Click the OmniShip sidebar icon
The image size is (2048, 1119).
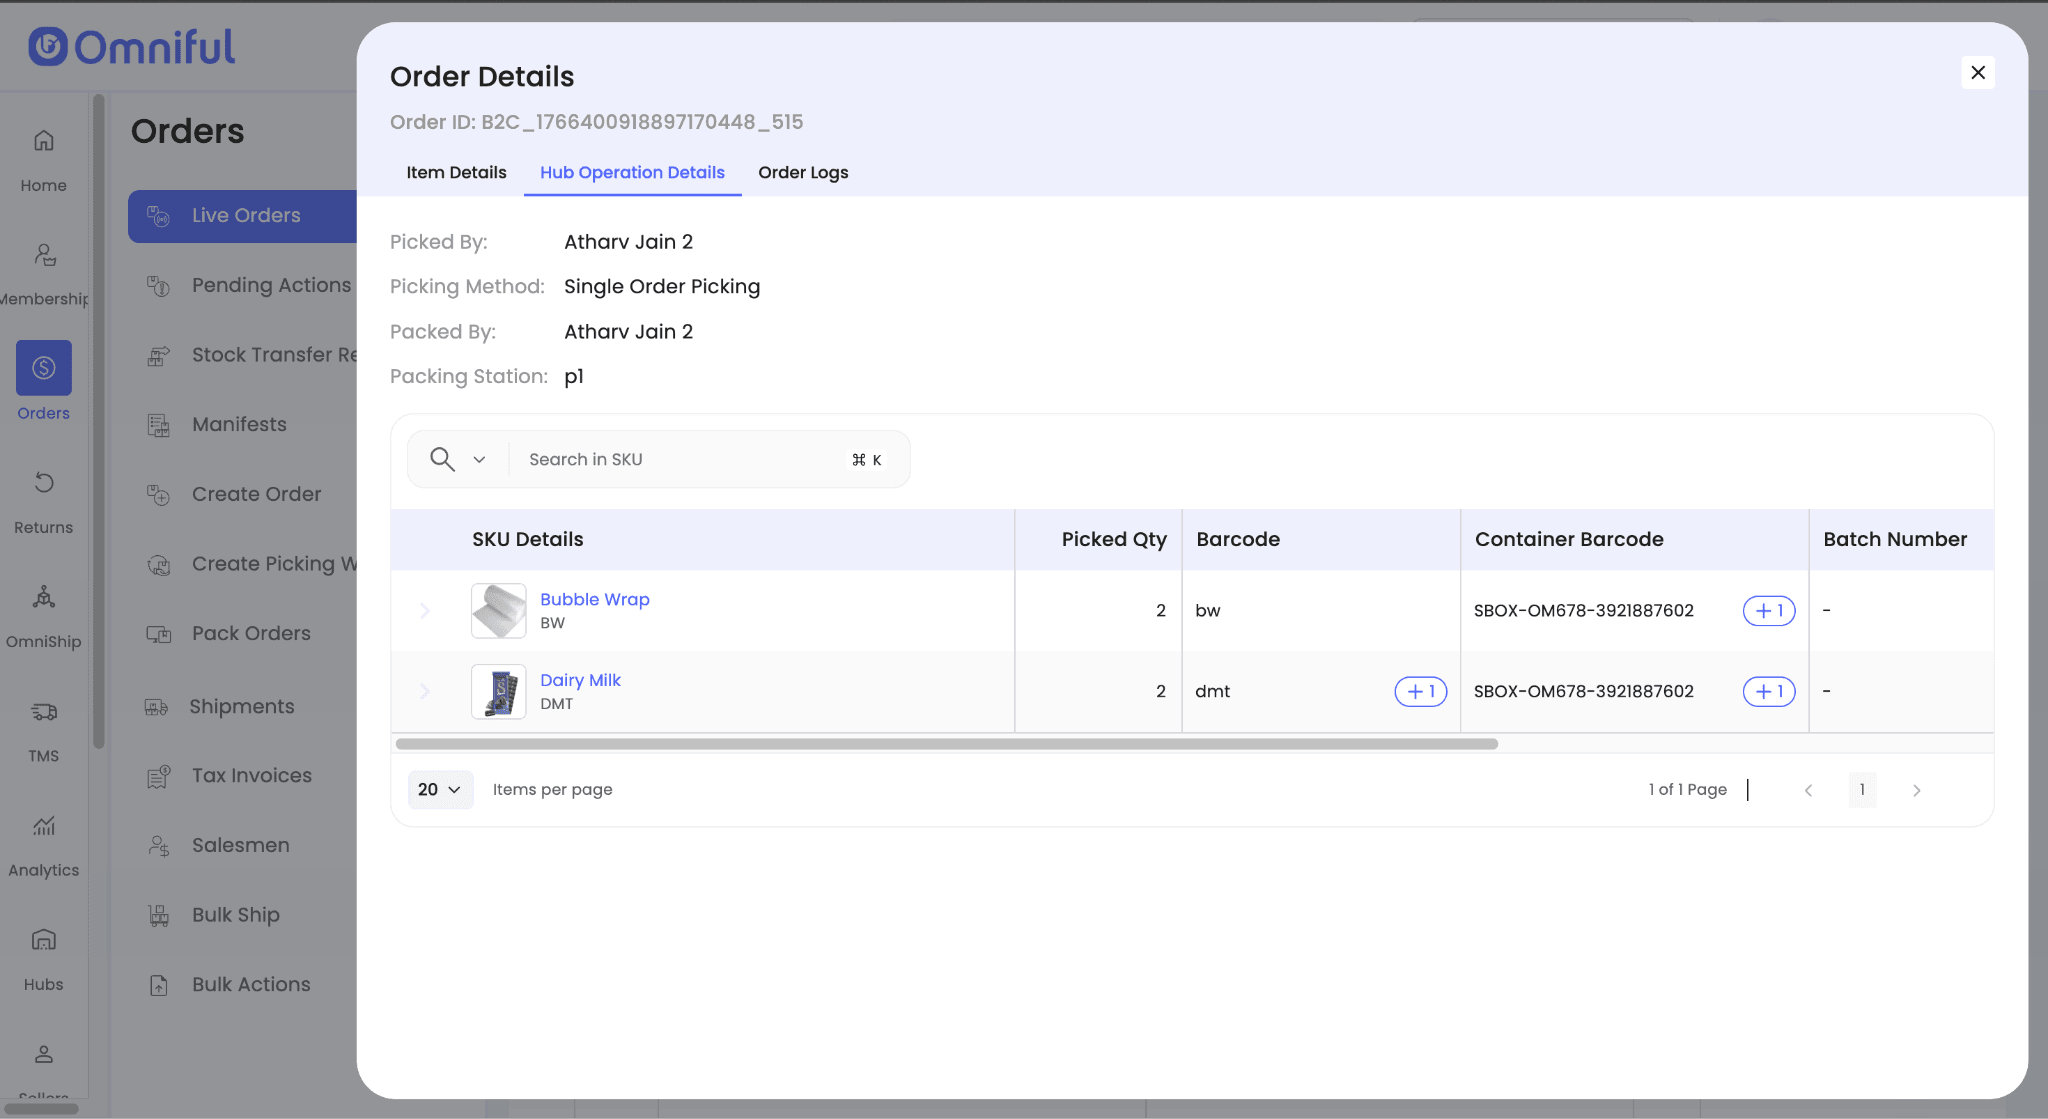(x=43, y=597)
